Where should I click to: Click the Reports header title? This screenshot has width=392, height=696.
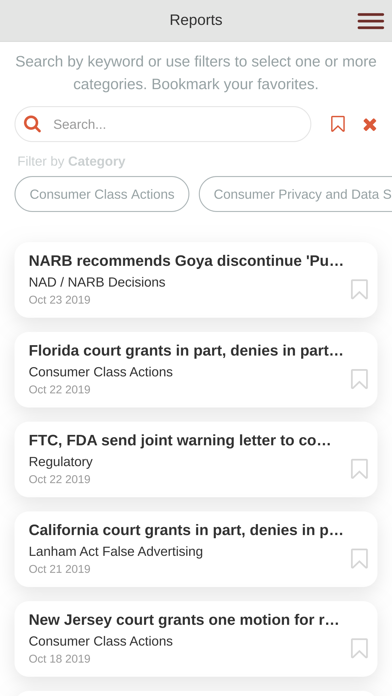196,20
